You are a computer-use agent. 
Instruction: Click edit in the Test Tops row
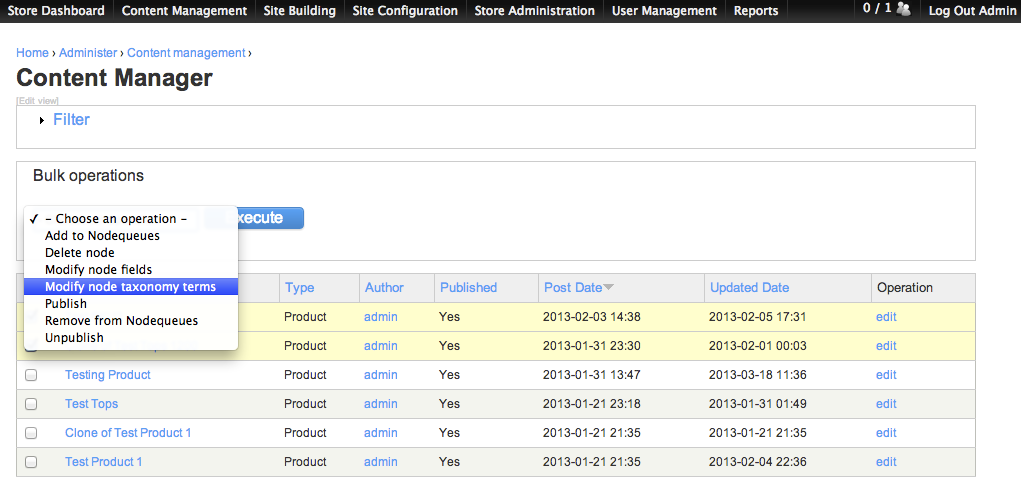click(886, 404)
